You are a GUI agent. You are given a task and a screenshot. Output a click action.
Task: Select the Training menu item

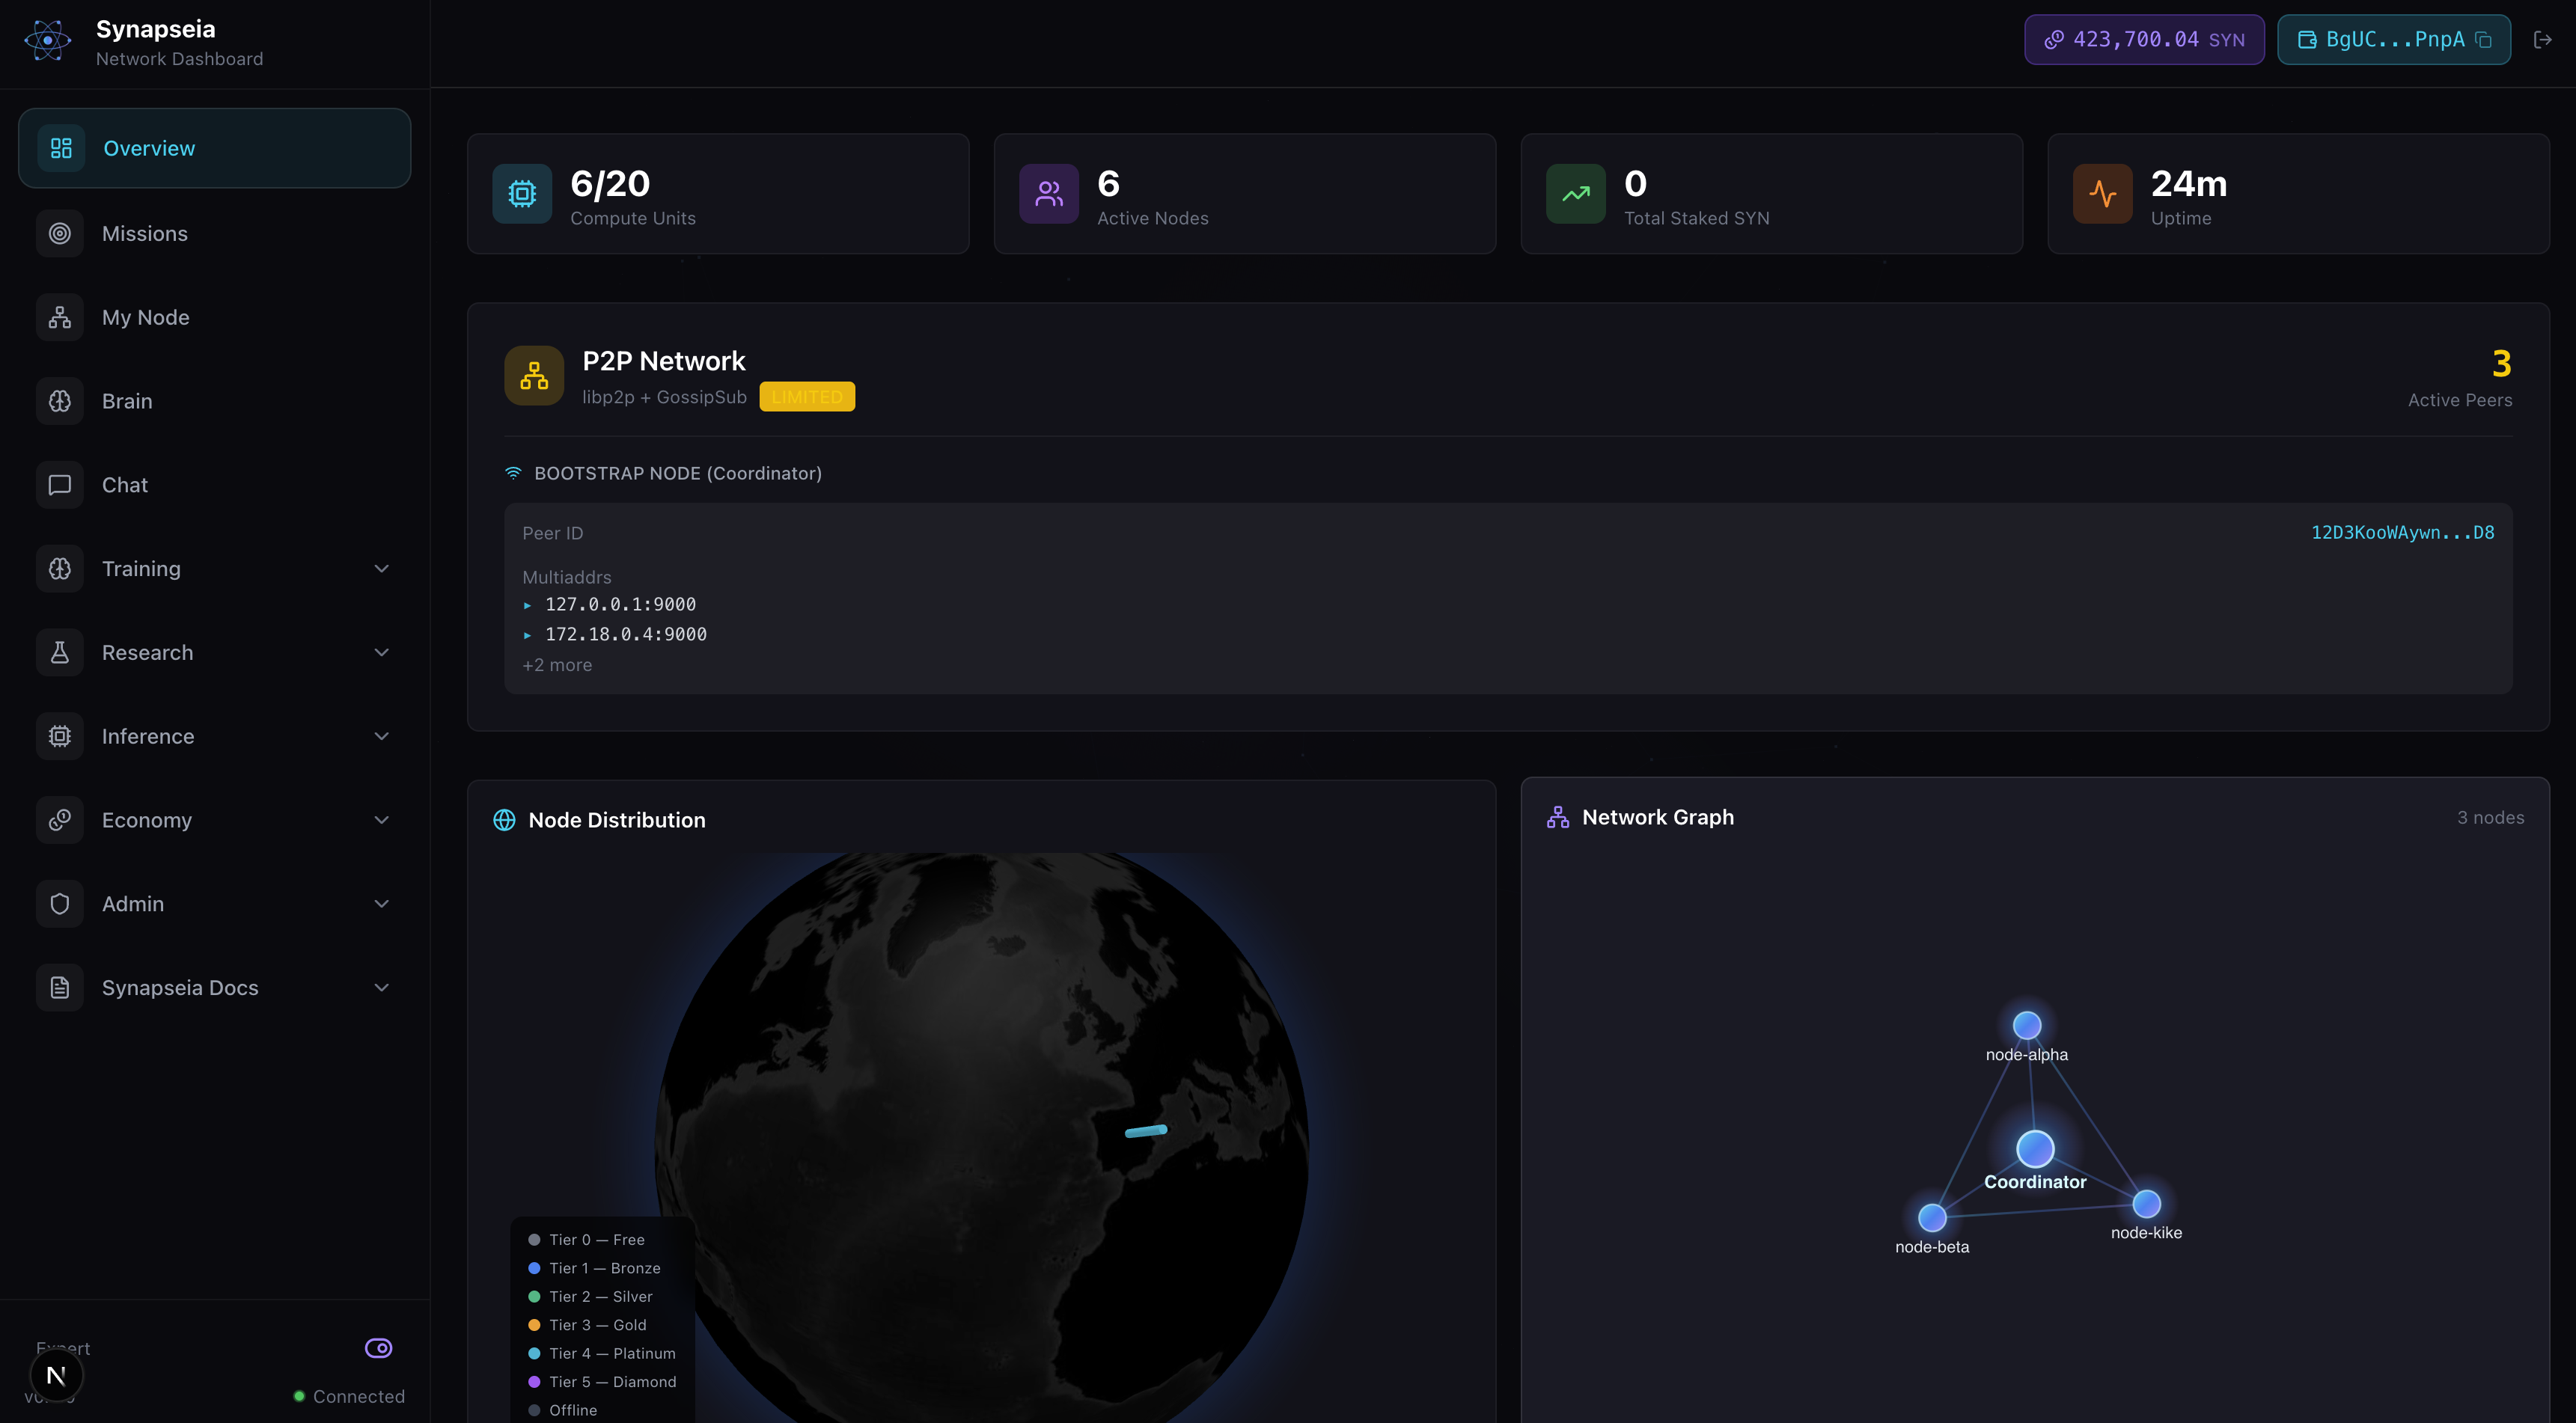(x=214, y=569)
